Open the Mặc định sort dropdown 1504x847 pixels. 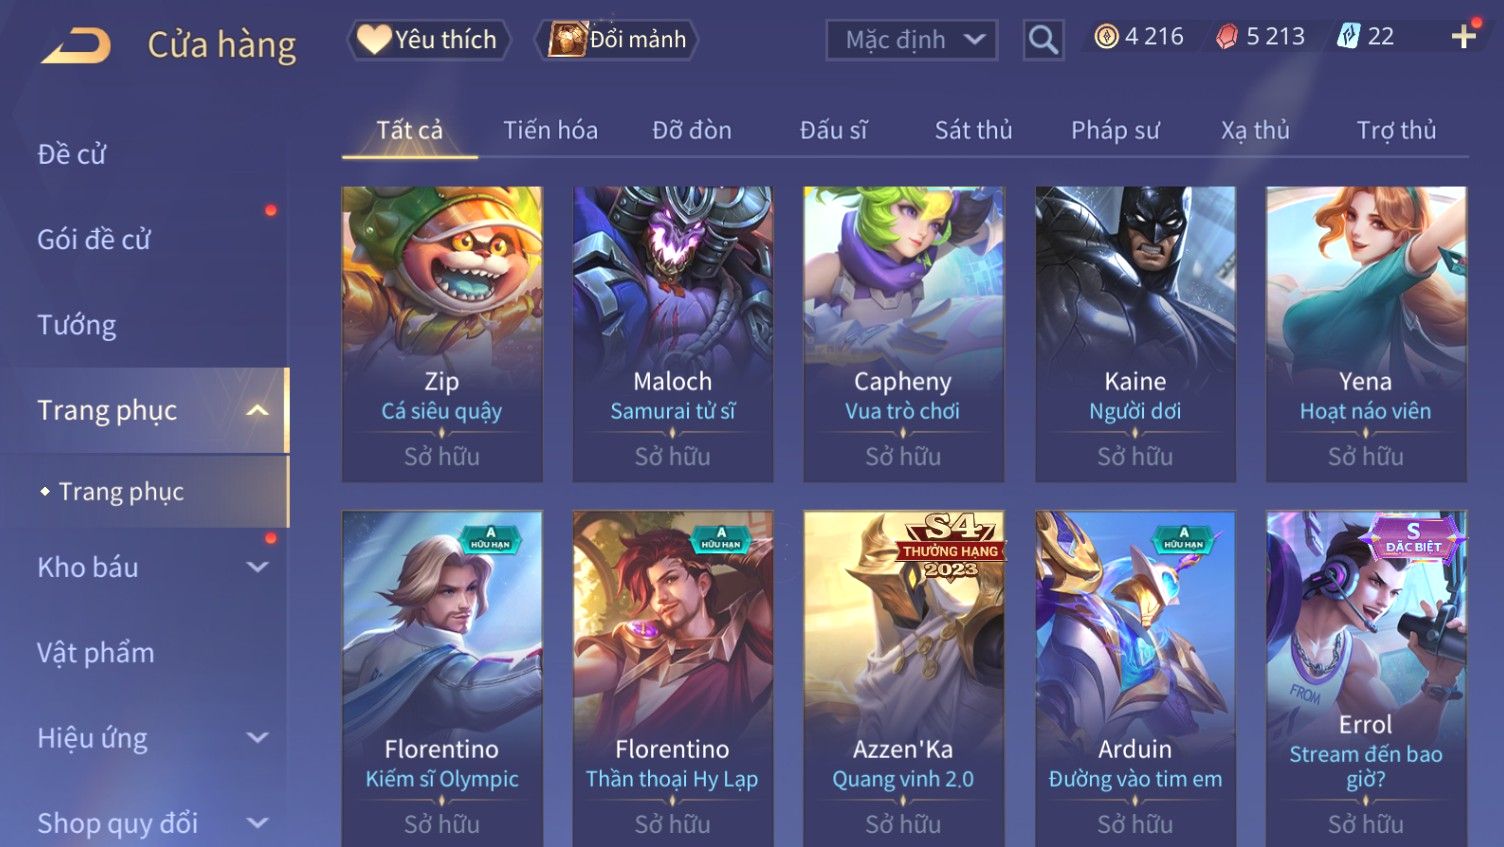912,40
